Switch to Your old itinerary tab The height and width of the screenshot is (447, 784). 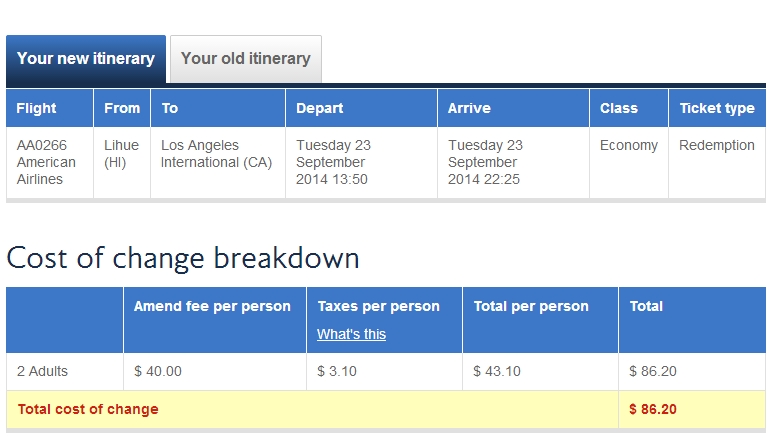246,59
